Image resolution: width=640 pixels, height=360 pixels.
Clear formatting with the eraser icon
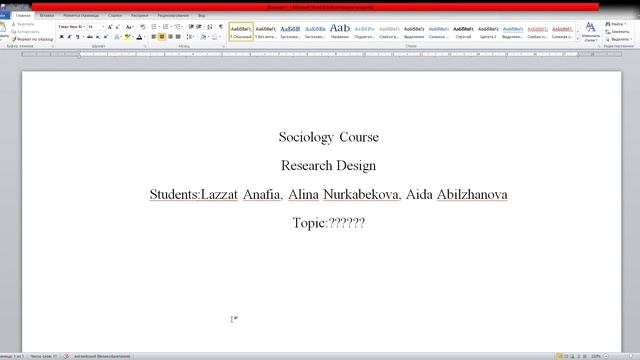[x=142, y=27]
